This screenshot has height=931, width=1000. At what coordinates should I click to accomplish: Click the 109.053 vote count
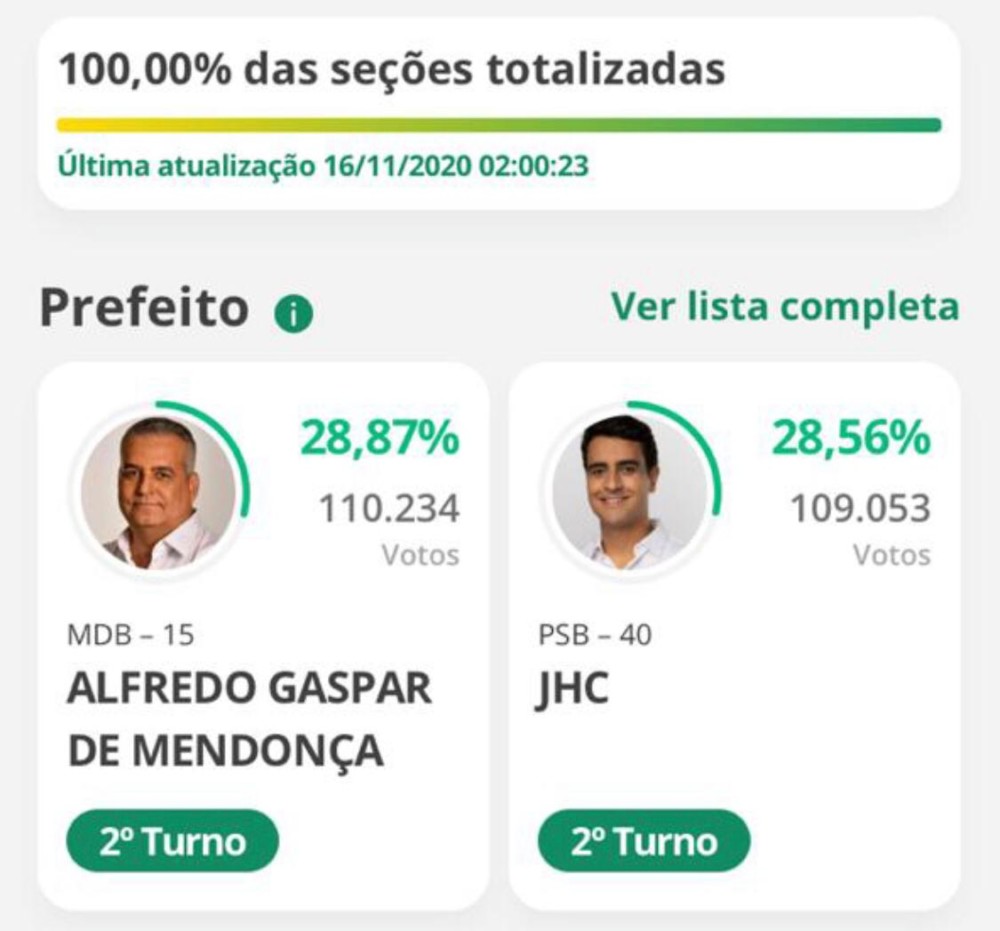(x=860, y=509)
